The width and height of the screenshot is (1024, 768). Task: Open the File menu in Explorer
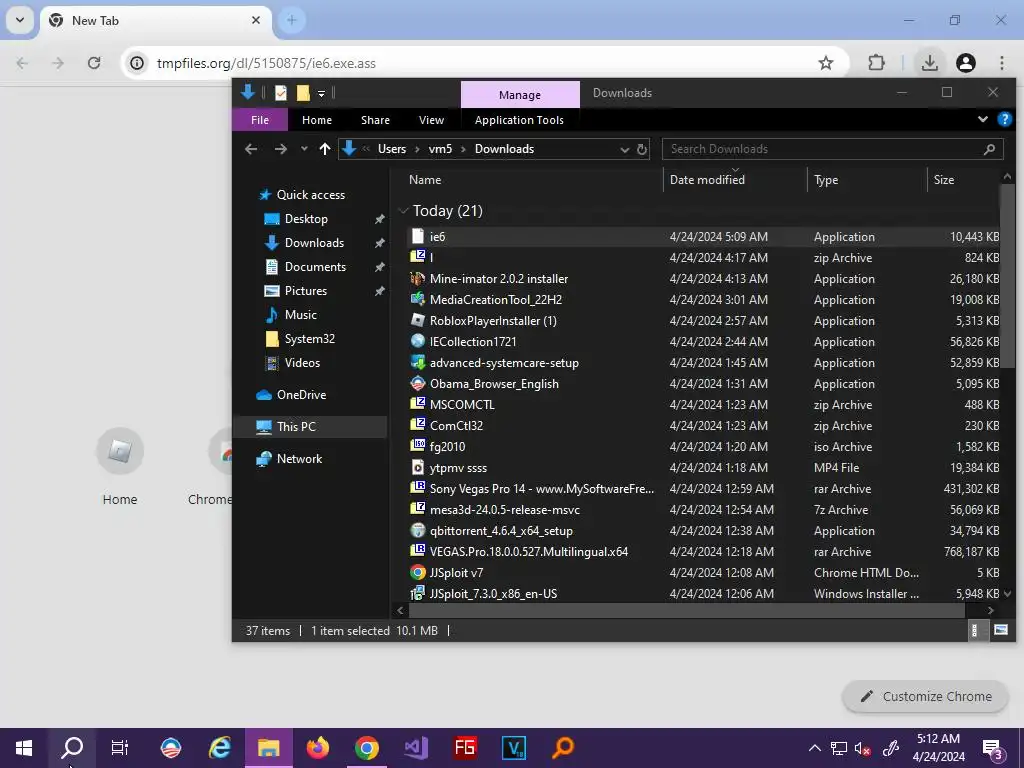259,120
